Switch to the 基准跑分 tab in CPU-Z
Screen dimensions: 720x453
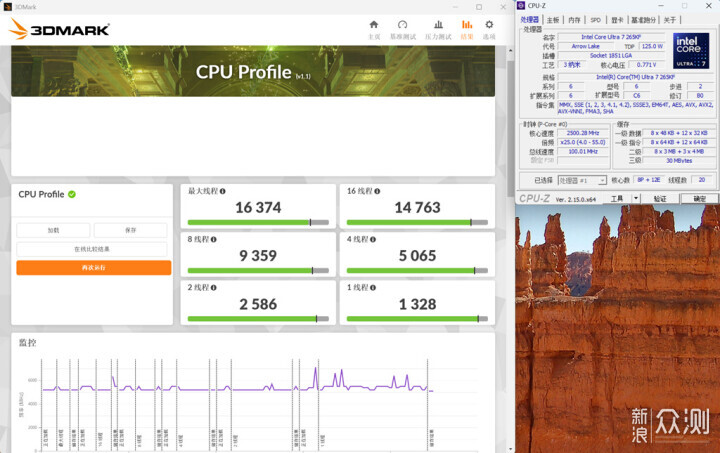(643, 20)
